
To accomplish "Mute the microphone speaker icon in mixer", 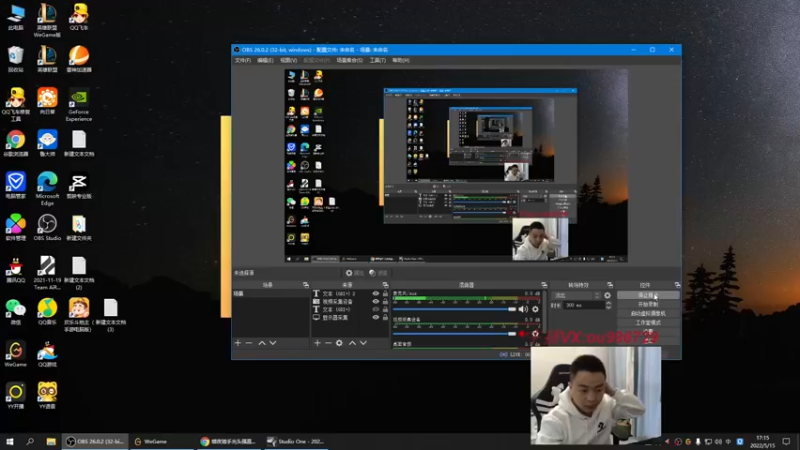I will tap(523, 309).
